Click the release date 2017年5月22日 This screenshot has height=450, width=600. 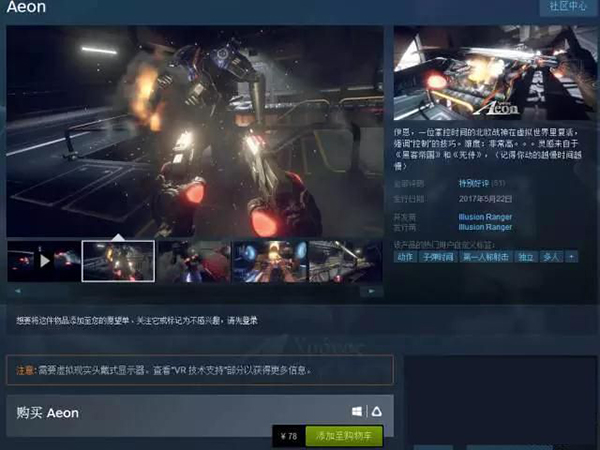pos(485,199)
